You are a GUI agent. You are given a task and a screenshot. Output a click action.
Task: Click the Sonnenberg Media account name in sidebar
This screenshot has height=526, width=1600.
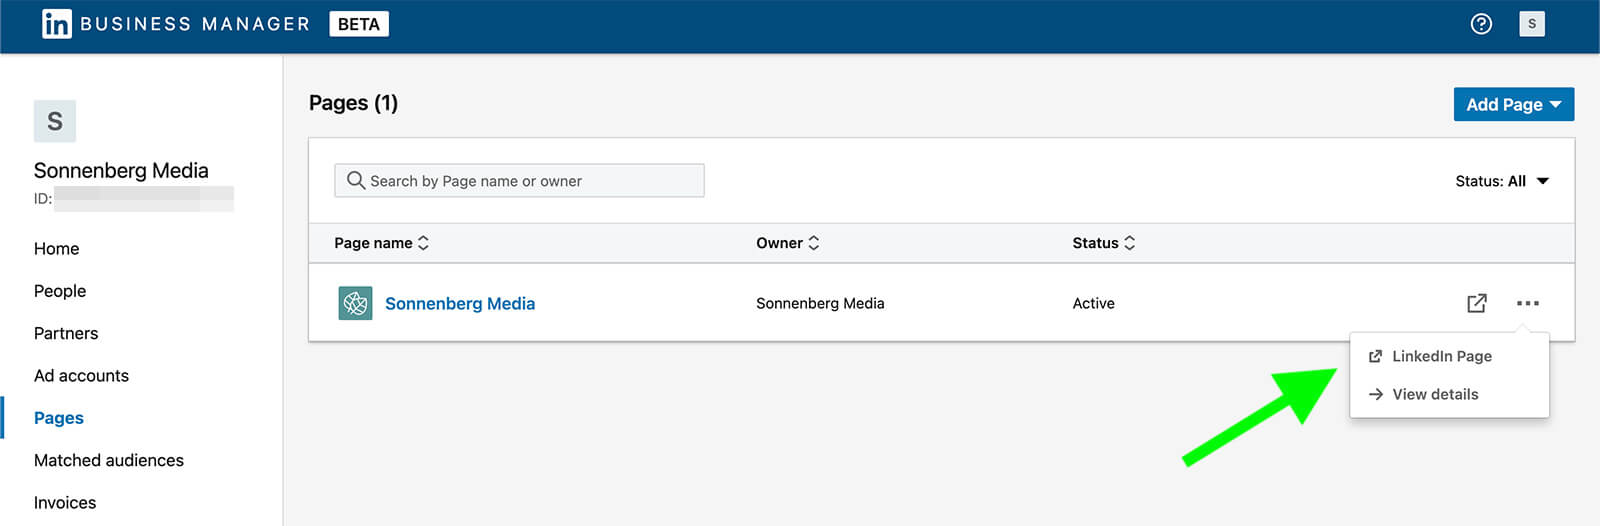(x=121, y=170)
